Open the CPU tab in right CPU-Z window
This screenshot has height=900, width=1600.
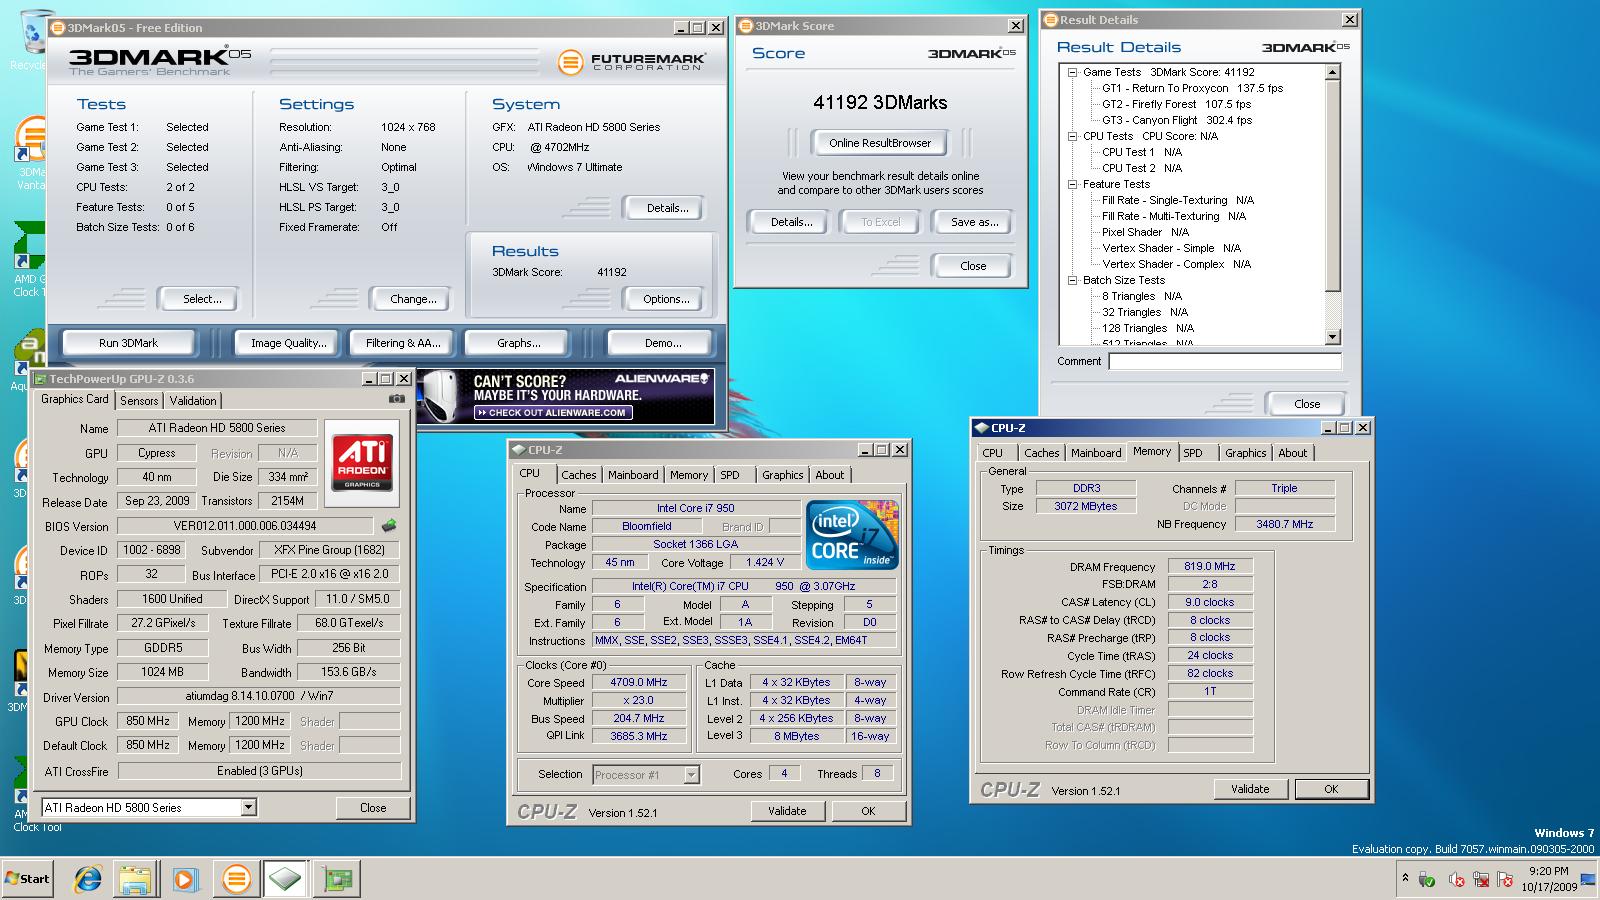[x=992, y=453]
